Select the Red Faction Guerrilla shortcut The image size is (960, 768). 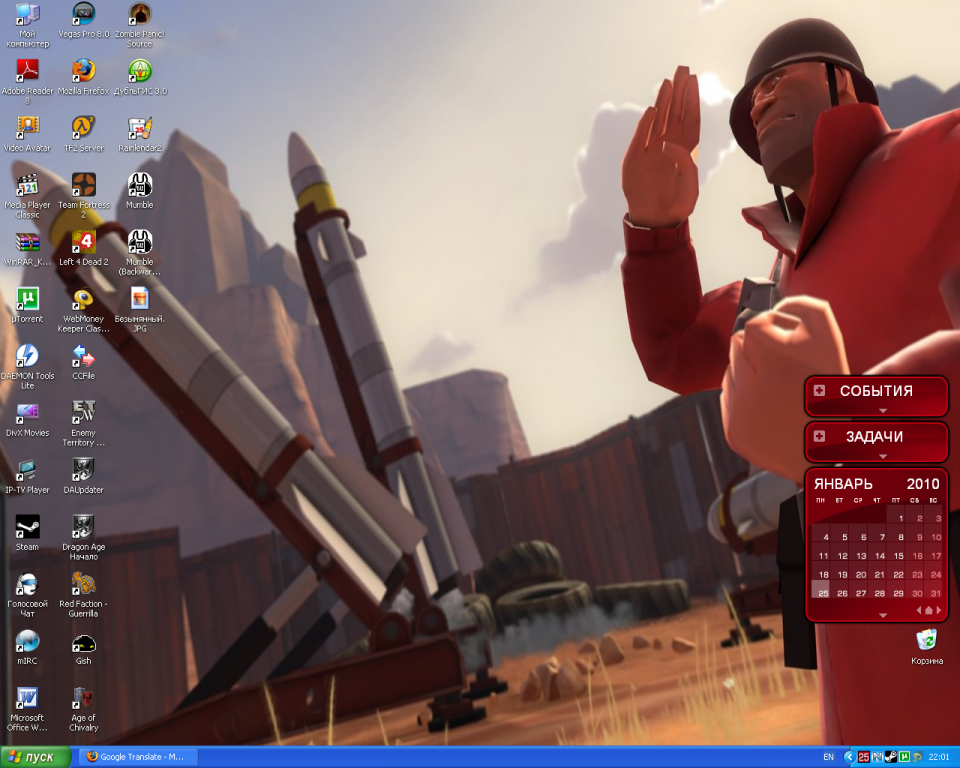tap(83, 594)
